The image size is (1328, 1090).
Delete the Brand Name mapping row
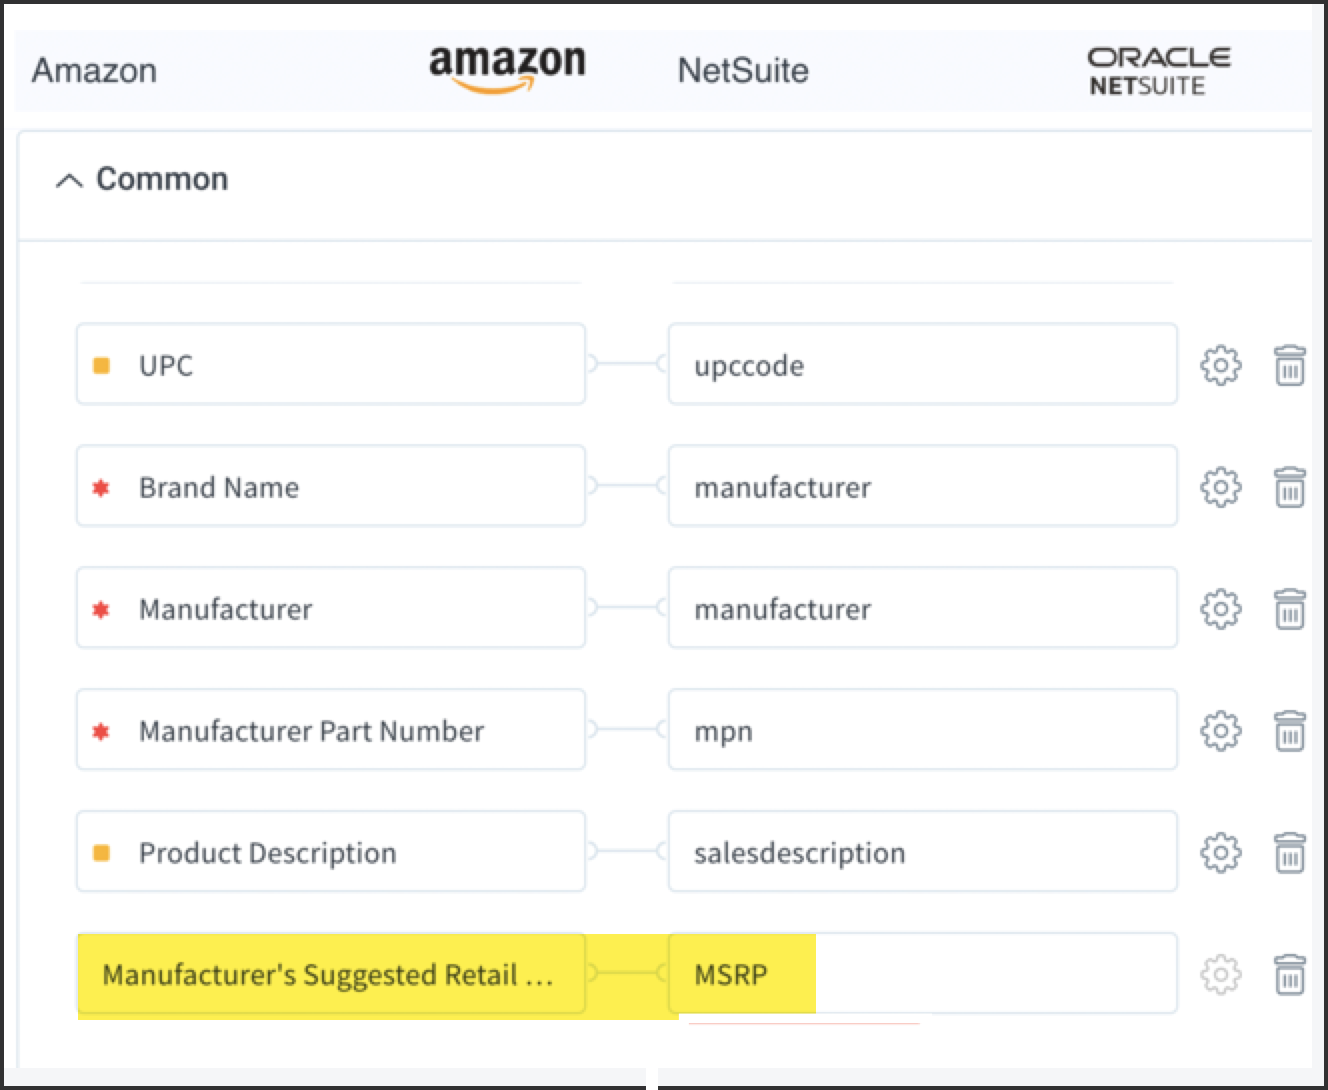coord(1289,487)
